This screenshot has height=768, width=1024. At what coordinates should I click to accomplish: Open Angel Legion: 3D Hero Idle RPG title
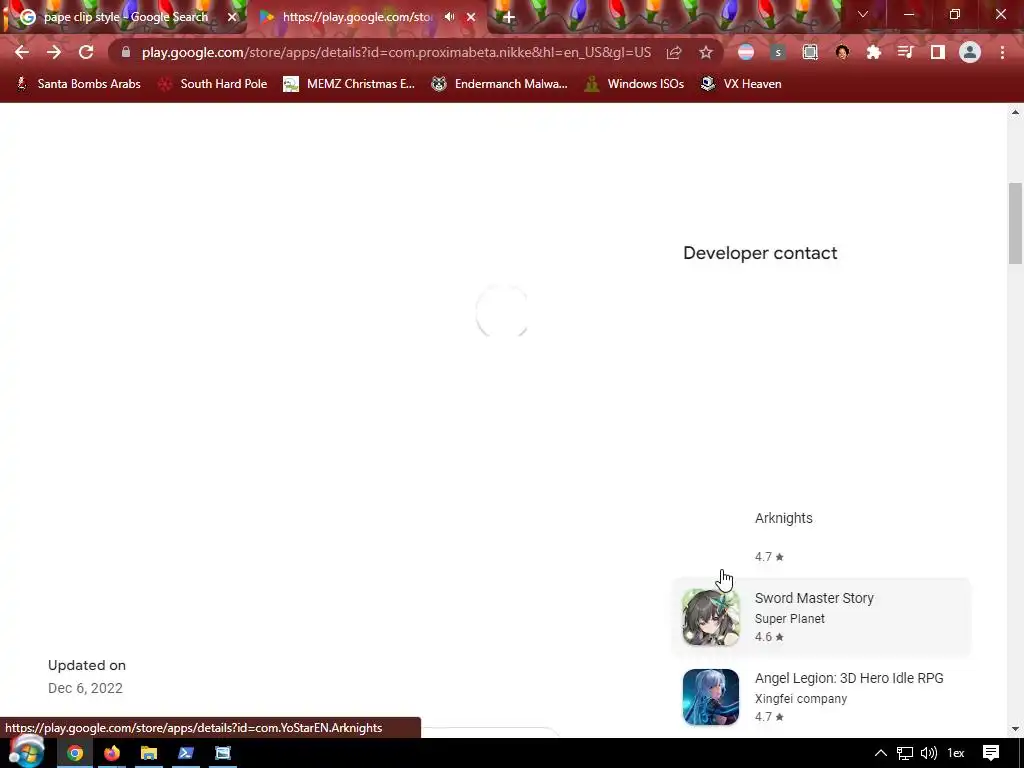(849, 678)
